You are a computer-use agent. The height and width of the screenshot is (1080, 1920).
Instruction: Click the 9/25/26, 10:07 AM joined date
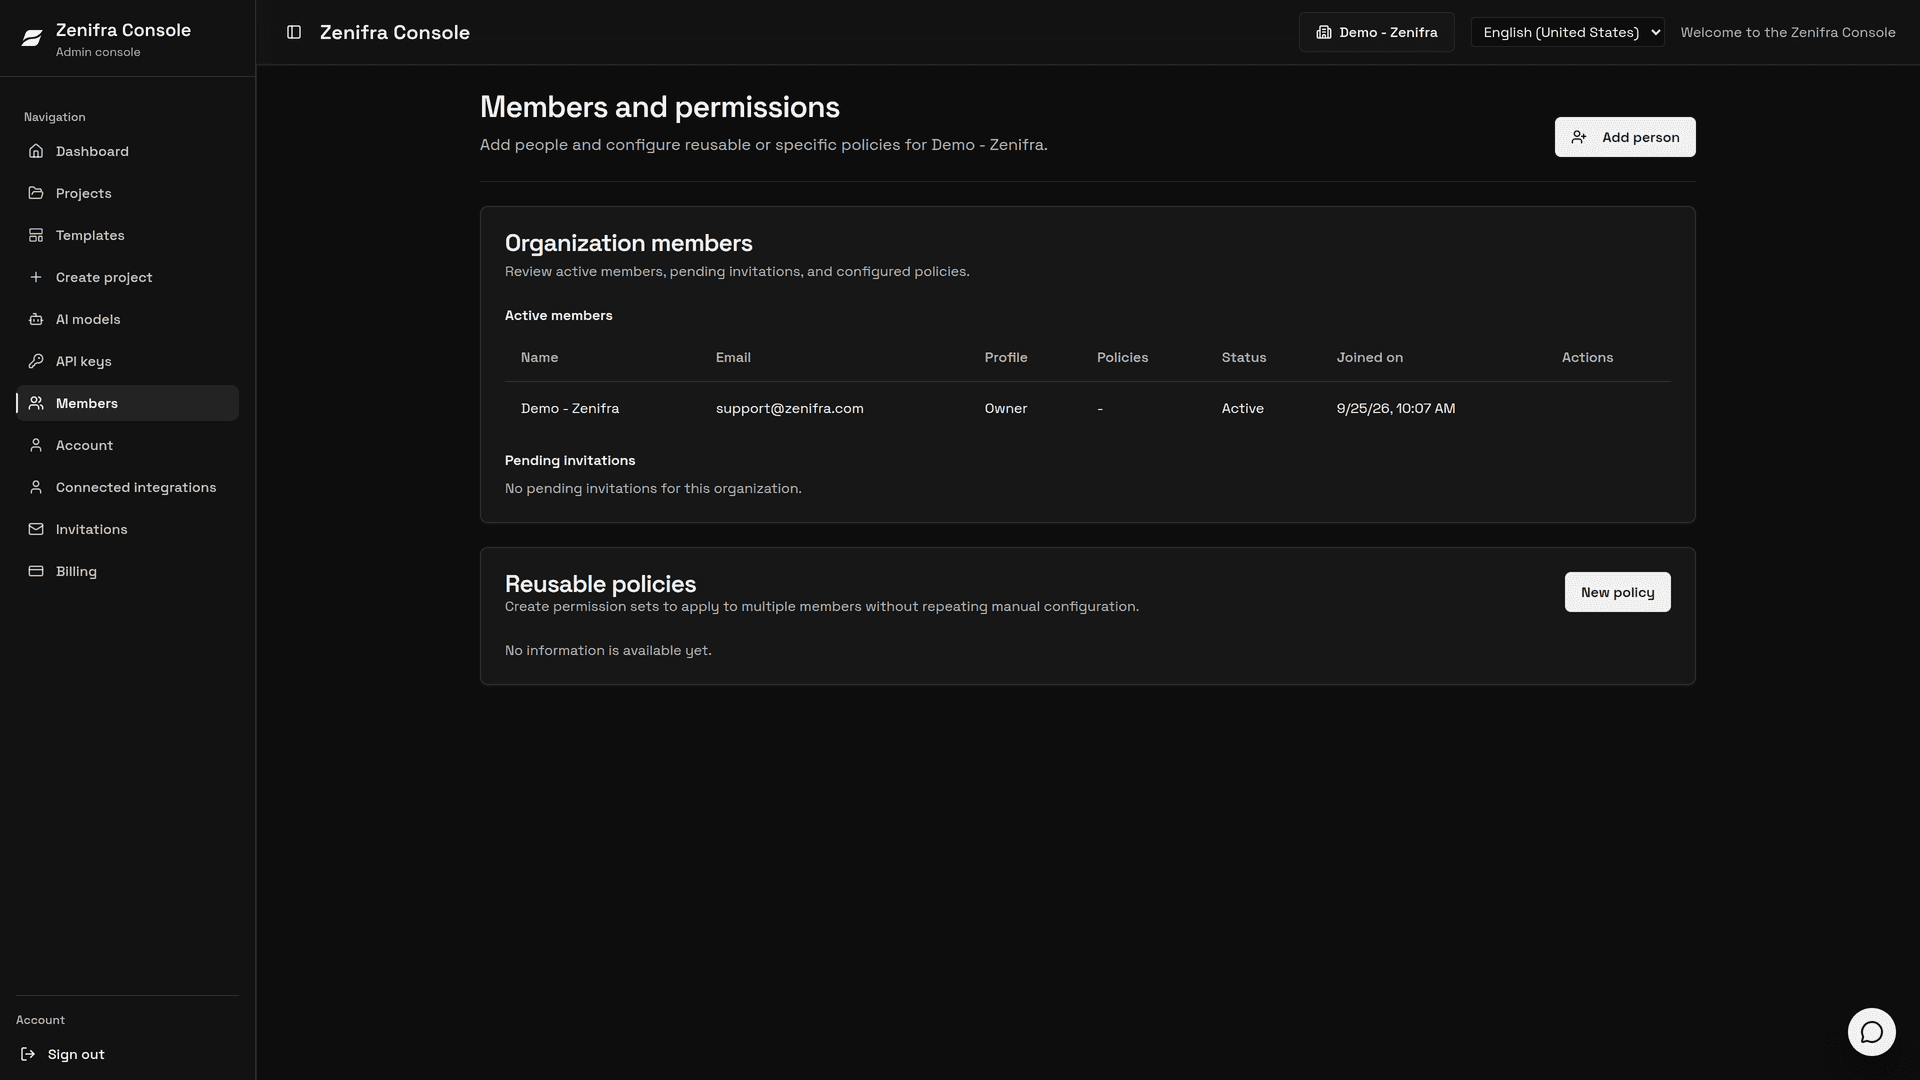(x=1395, y=408)
